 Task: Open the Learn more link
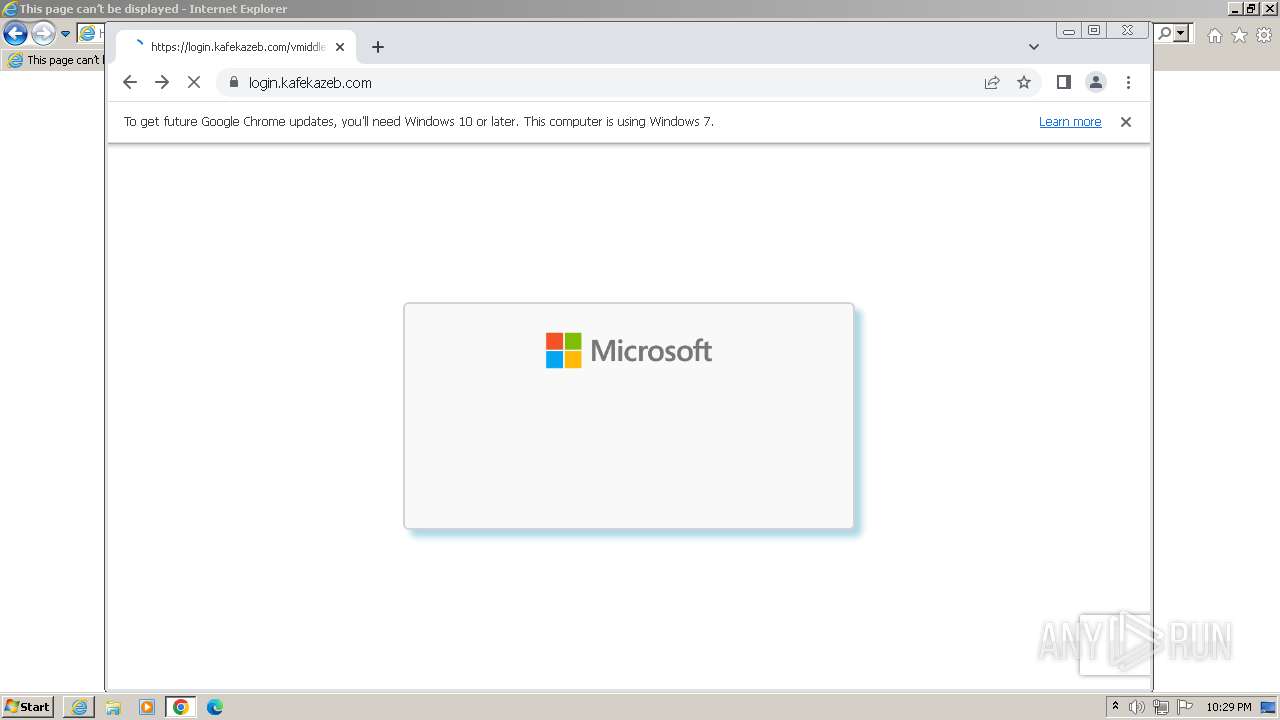point(1070,122)
